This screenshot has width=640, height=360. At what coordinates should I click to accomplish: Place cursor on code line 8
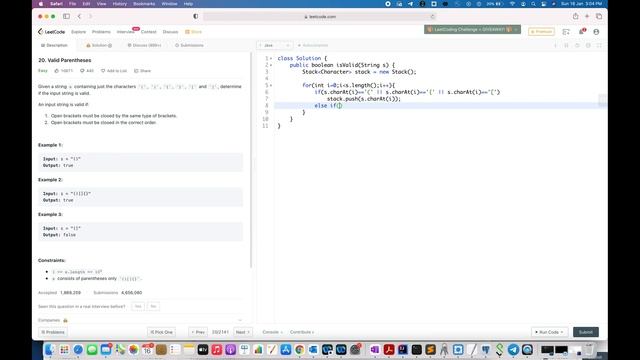[440, 105]
